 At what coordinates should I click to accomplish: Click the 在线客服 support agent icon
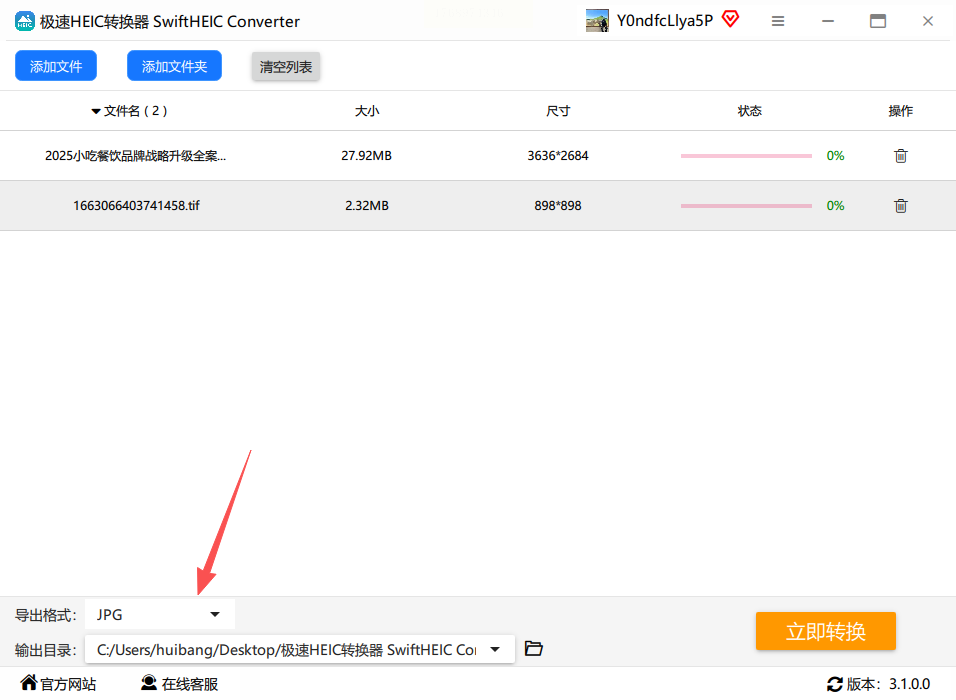[149, 683]
